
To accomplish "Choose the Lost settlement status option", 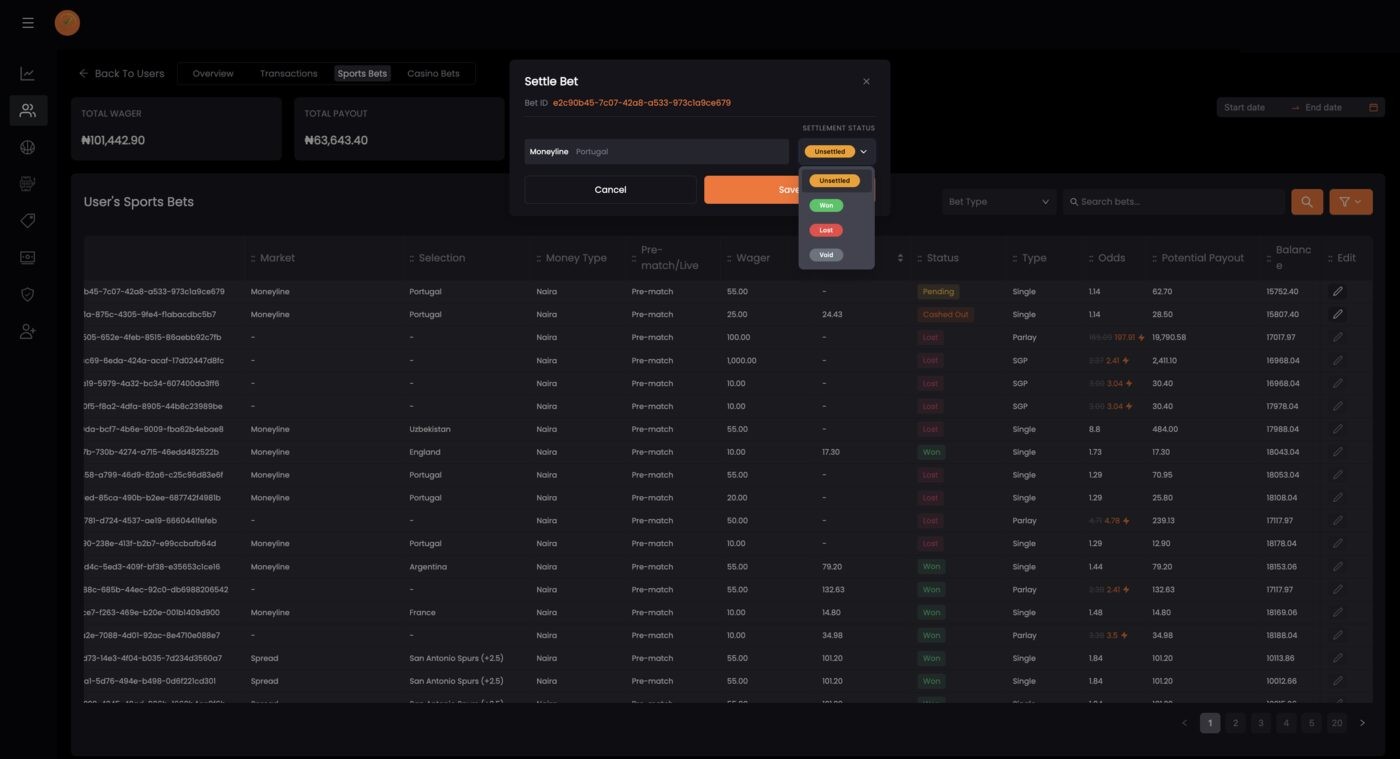I will 826,230.
